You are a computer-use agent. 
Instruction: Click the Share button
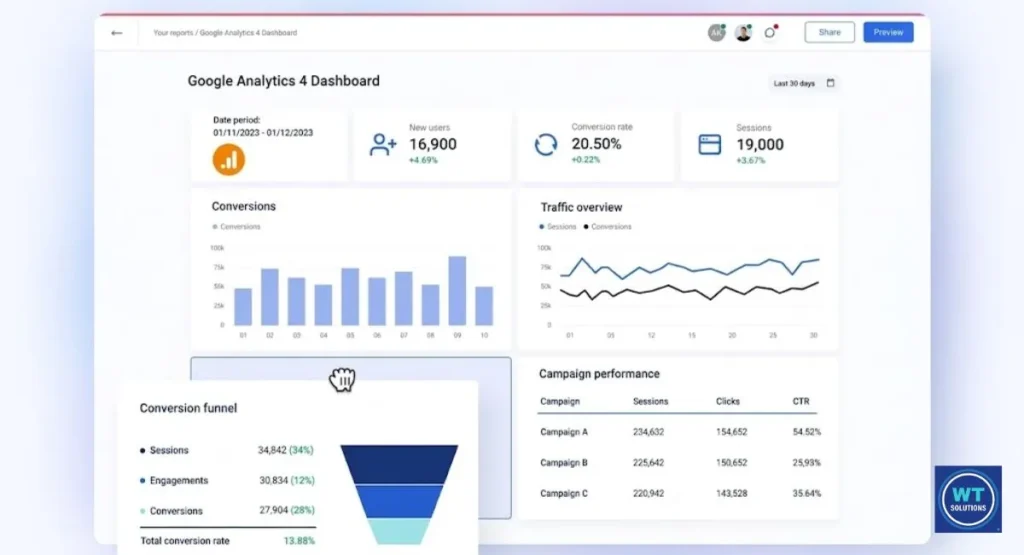coord(829,32)
